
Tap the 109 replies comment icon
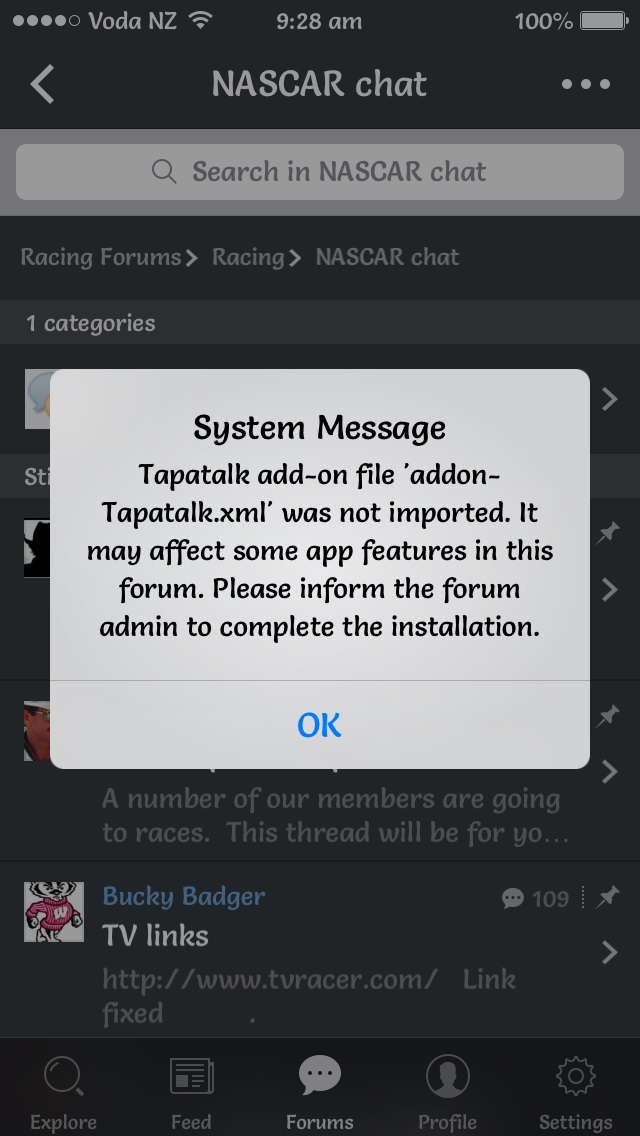point(512,899)
